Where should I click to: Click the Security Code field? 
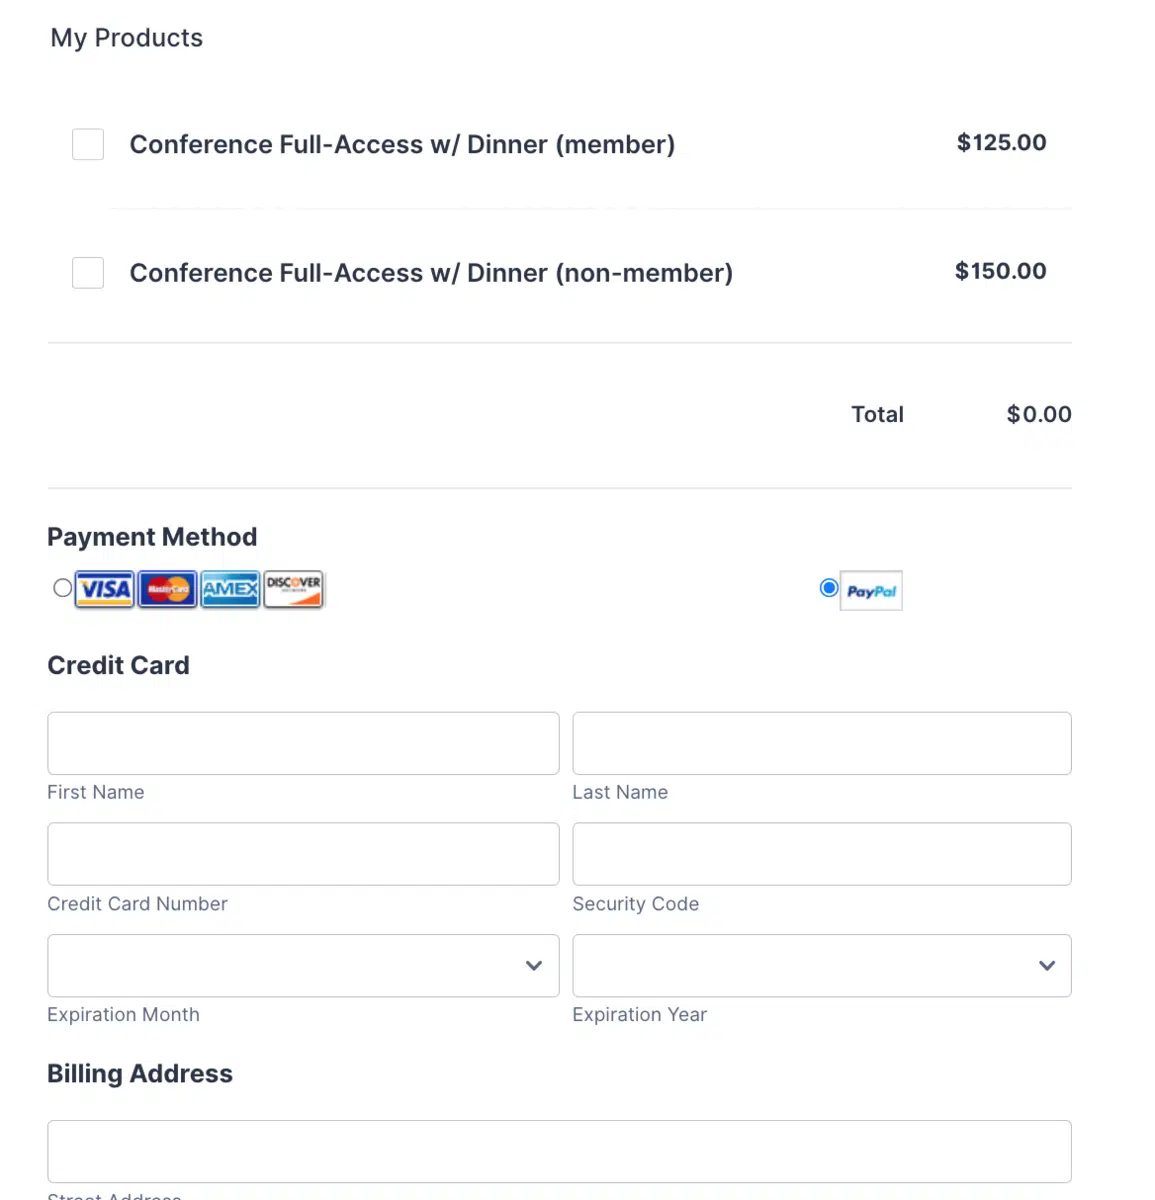coord(821,854)
